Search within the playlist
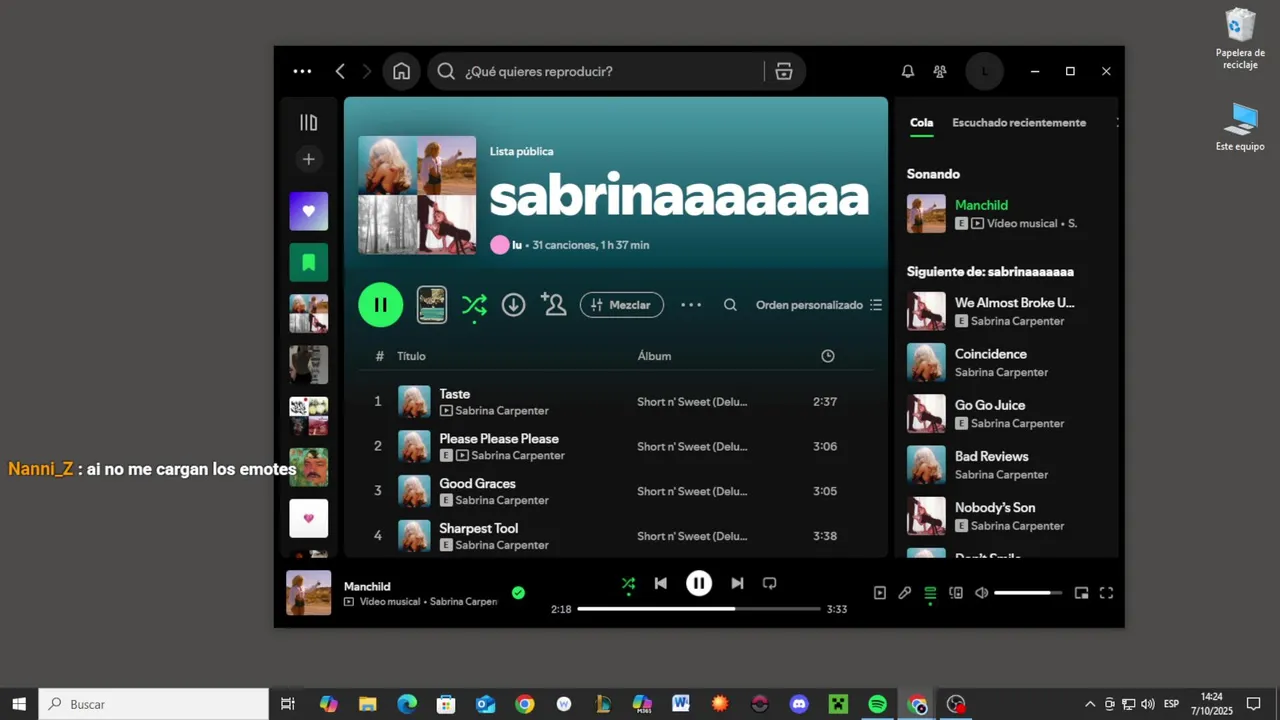Viewport: 1280px width, 720px height. click(730, 305)
